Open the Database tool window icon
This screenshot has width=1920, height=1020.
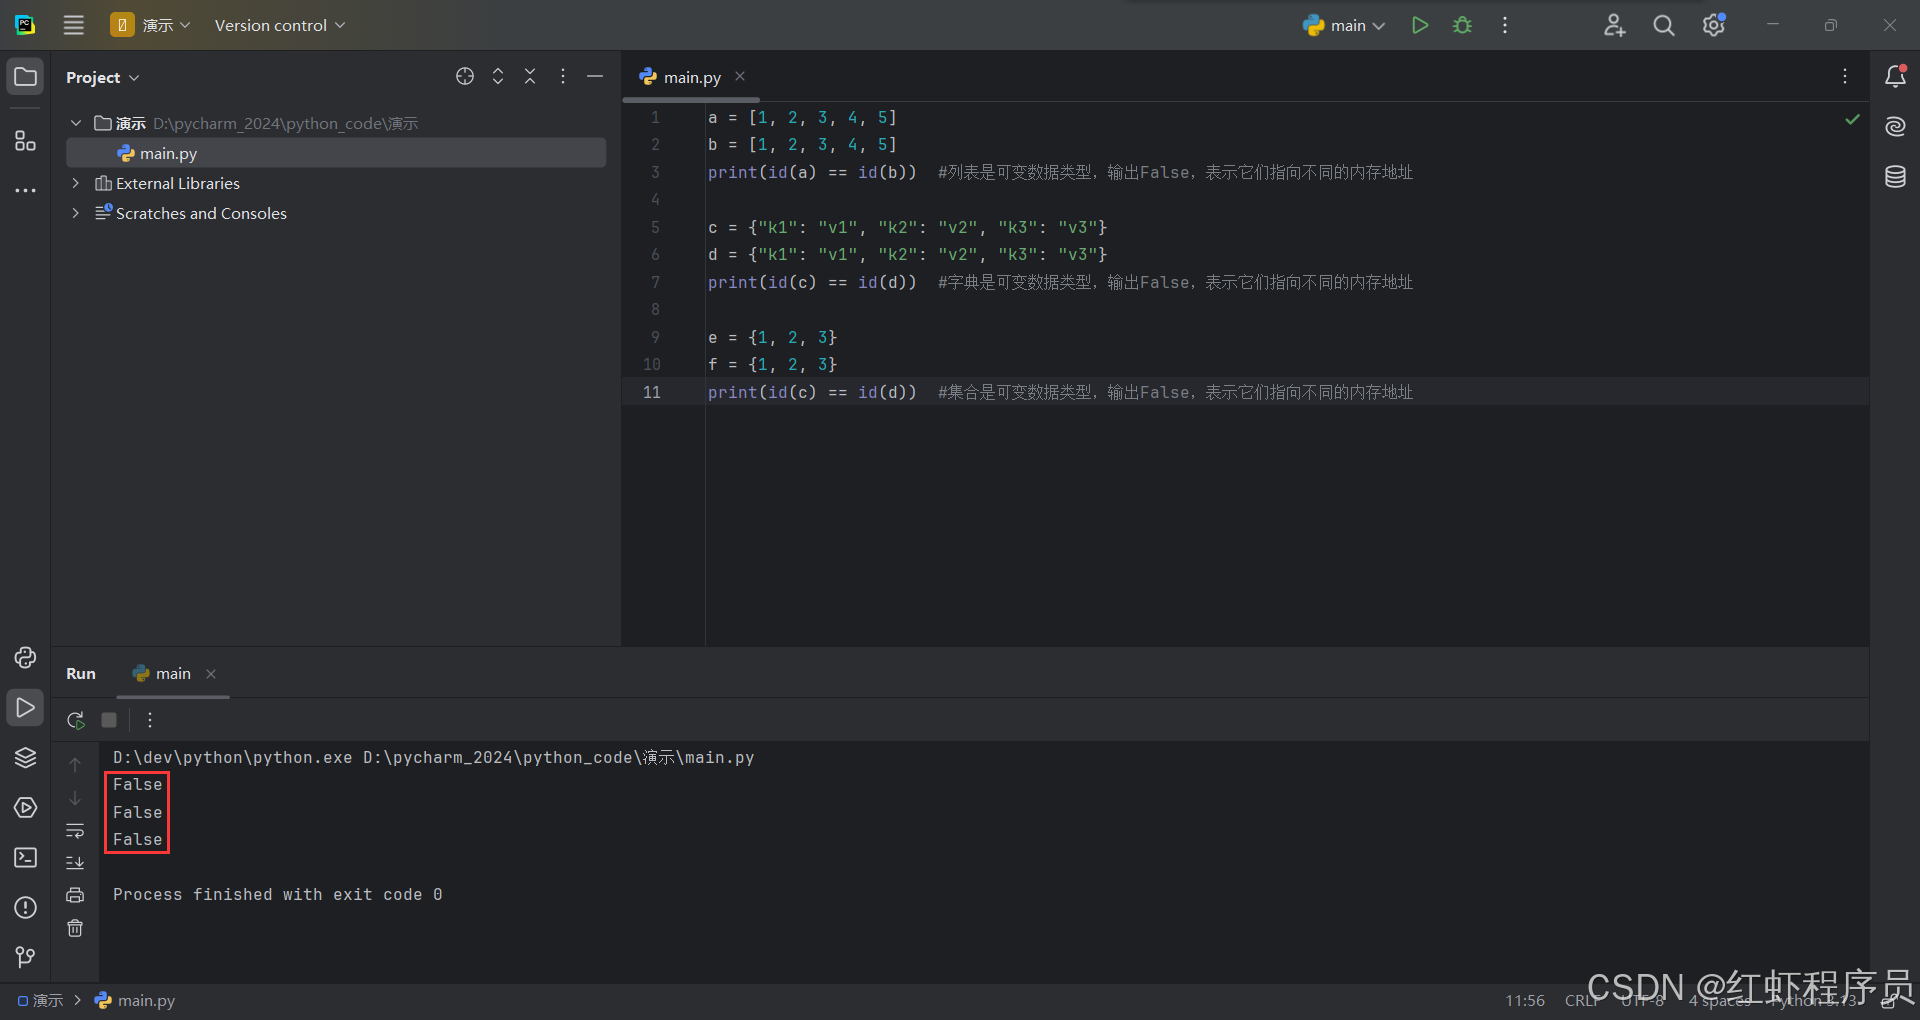tap(1895, 177)
